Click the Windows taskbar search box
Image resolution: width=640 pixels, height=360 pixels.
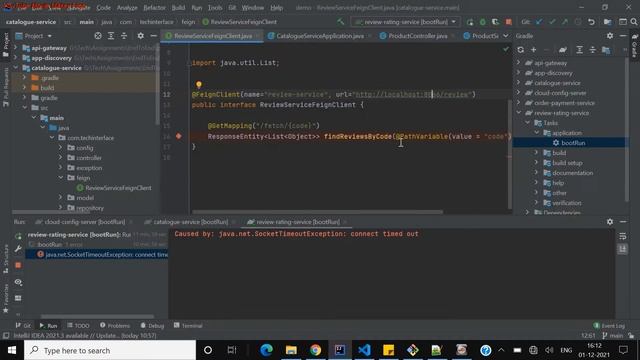point(110,350)
